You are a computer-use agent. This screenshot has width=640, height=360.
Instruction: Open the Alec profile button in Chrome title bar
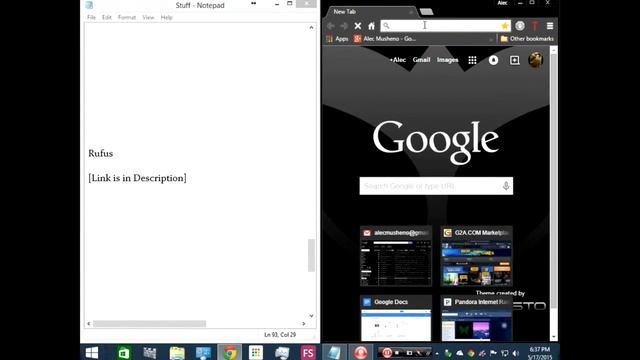(x=502, y=3)
